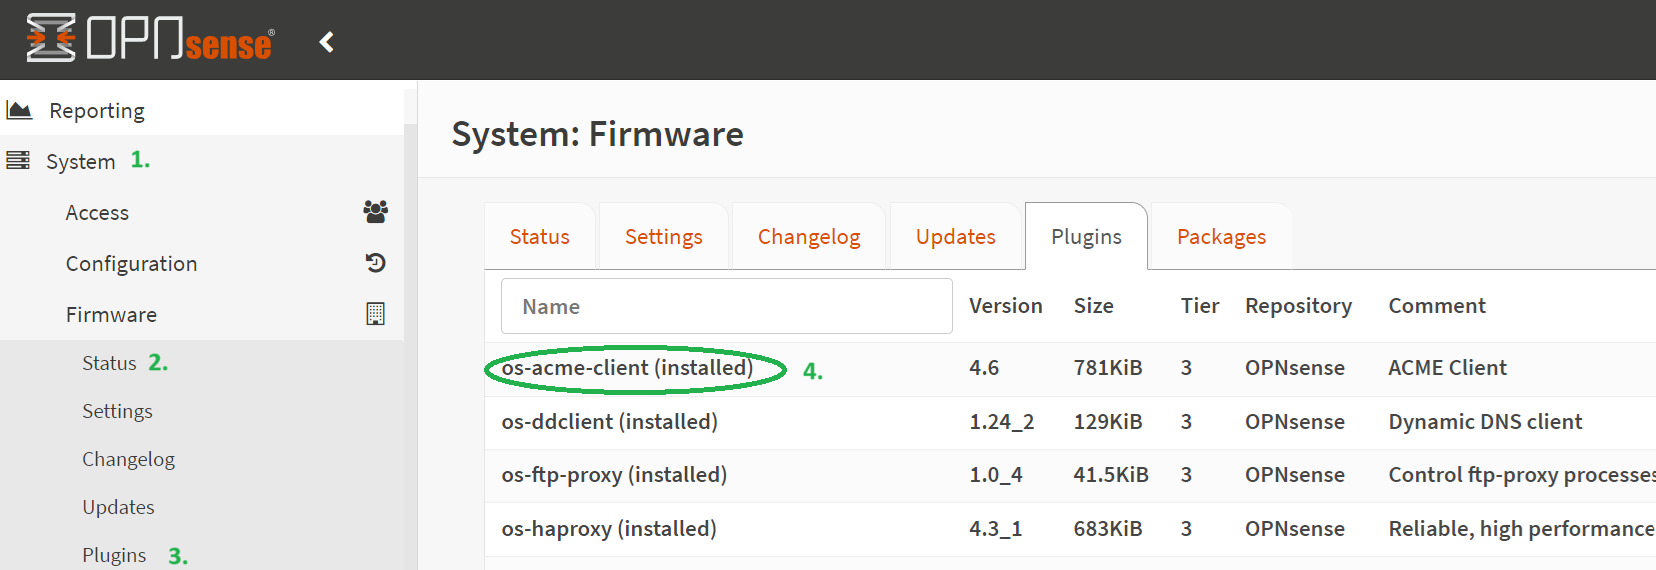Collapse the System menu section

[81, 162]
